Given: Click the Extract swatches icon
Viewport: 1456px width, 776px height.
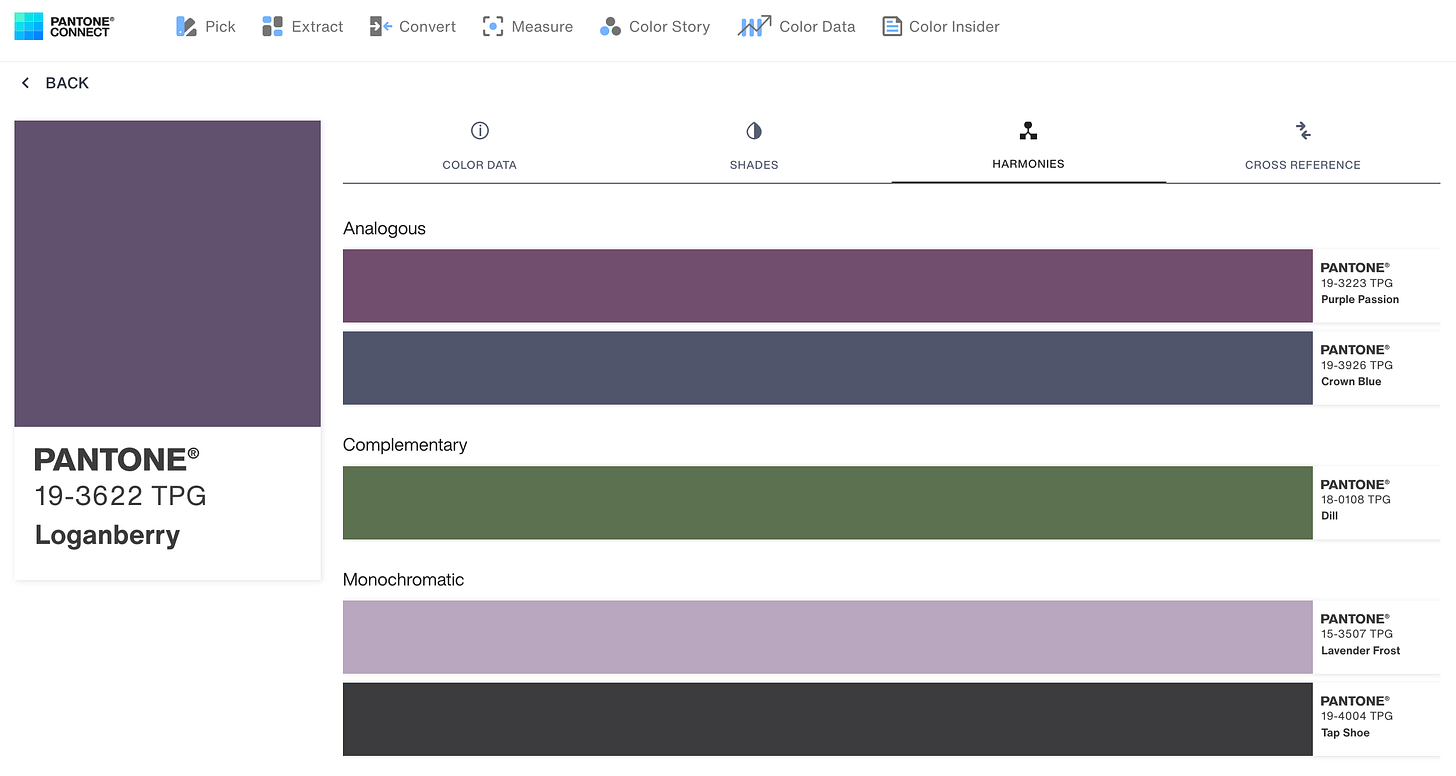Looking at the screenshot, I should [272, 27].
